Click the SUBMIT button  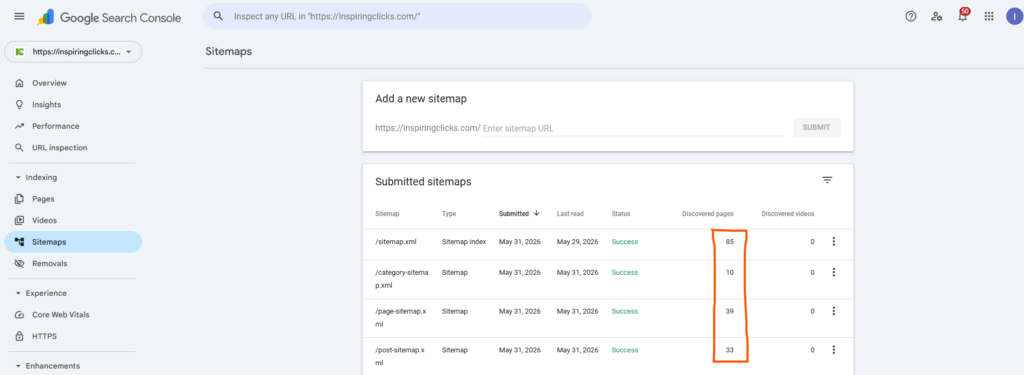(816, 127)
